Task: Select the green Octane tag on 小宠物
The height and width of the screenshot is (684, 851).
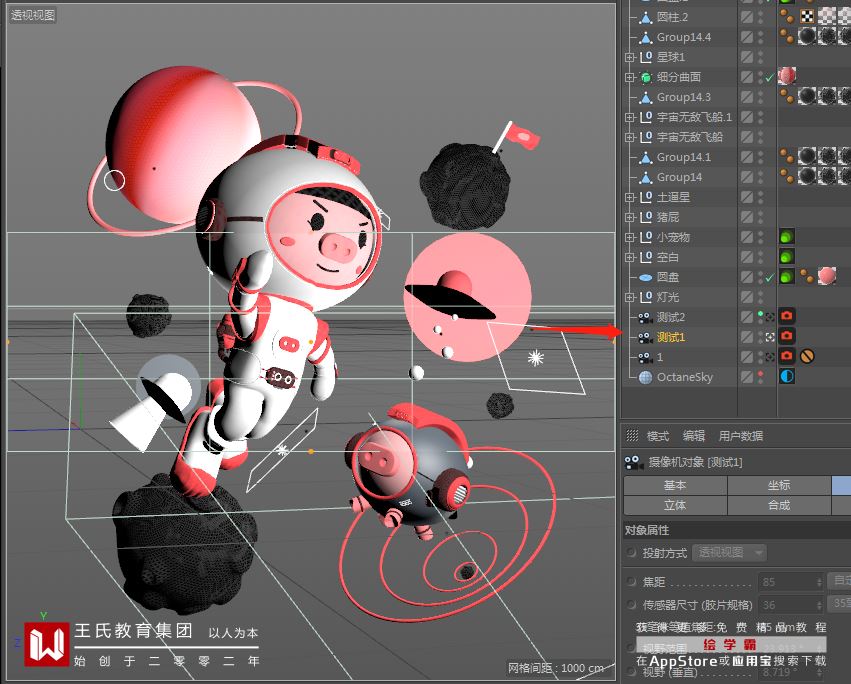Action: tap(786, 237)
